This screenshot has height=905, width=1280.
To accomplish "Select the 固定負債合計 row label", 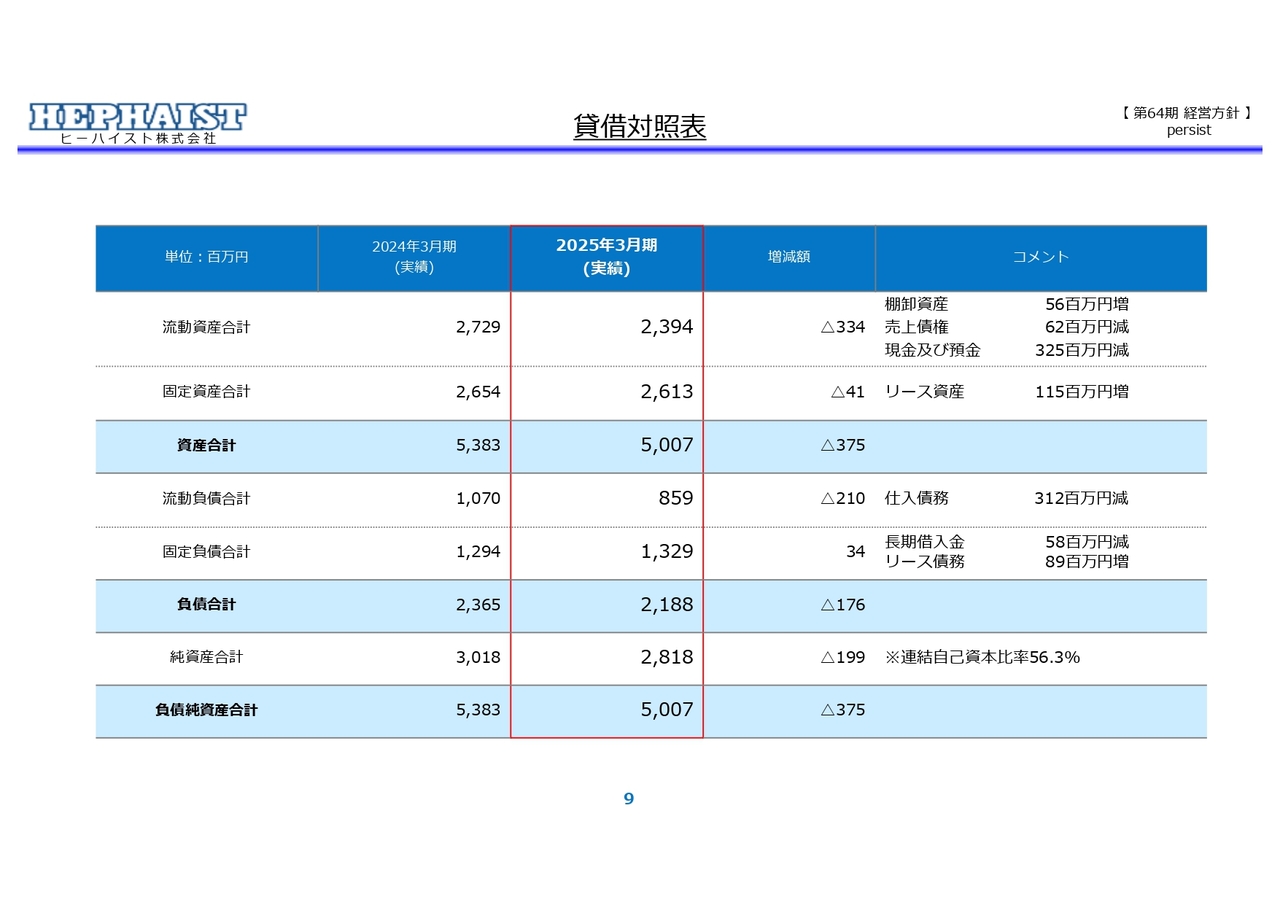I will [x=207, y=552].
